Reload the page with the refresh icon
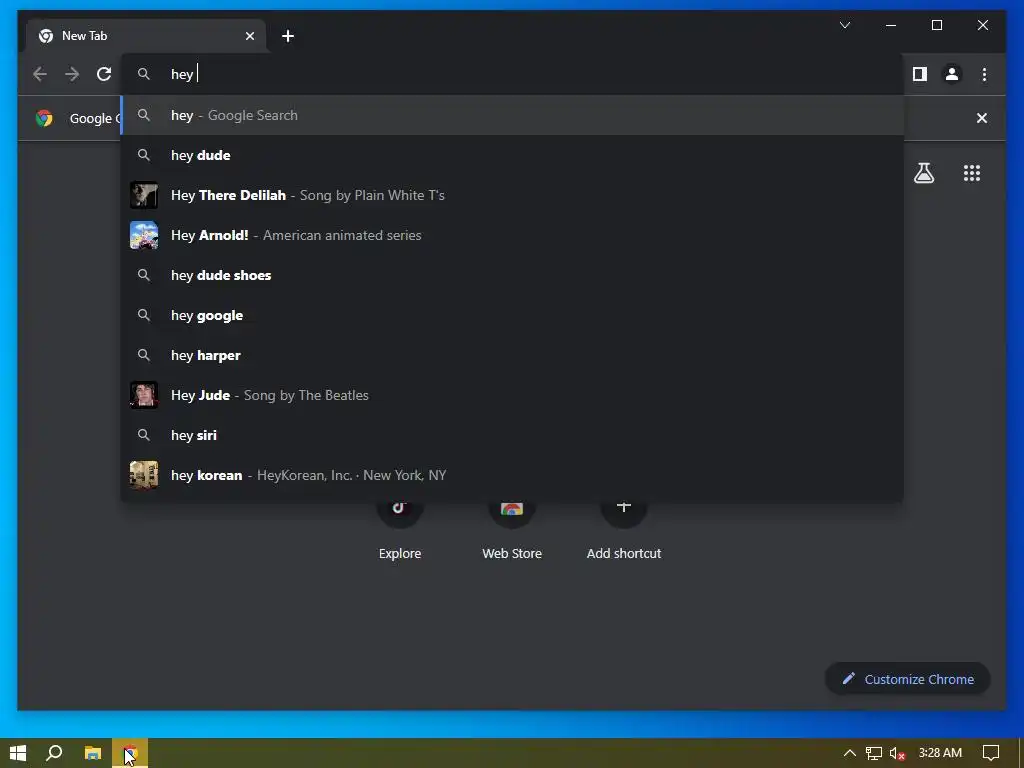Viewport: 1024px width, 768px height. [x=104, y=74]
